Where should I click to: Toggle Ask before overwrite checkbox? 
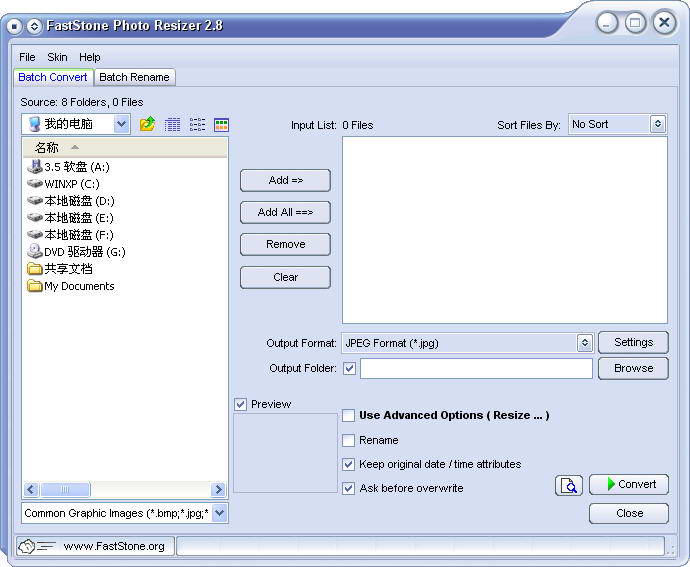tap(349, 488)
